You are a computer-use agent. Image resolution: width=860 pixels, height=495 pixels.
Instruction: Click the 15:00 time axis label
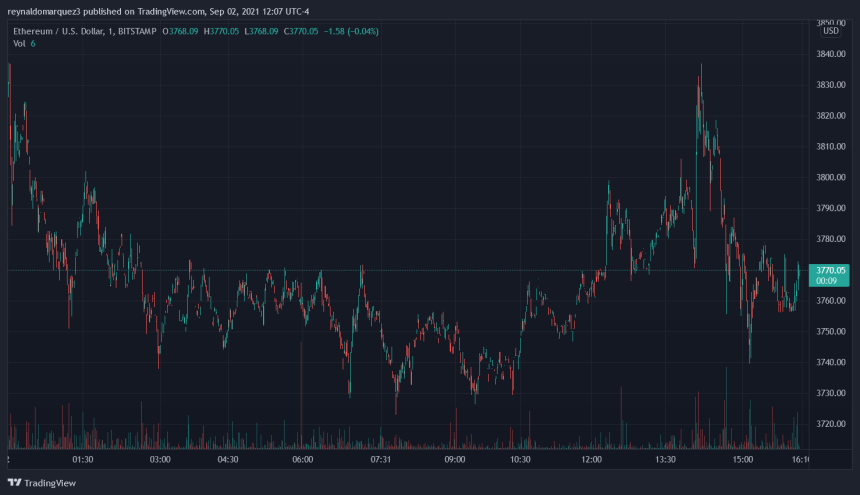point(743,459)
